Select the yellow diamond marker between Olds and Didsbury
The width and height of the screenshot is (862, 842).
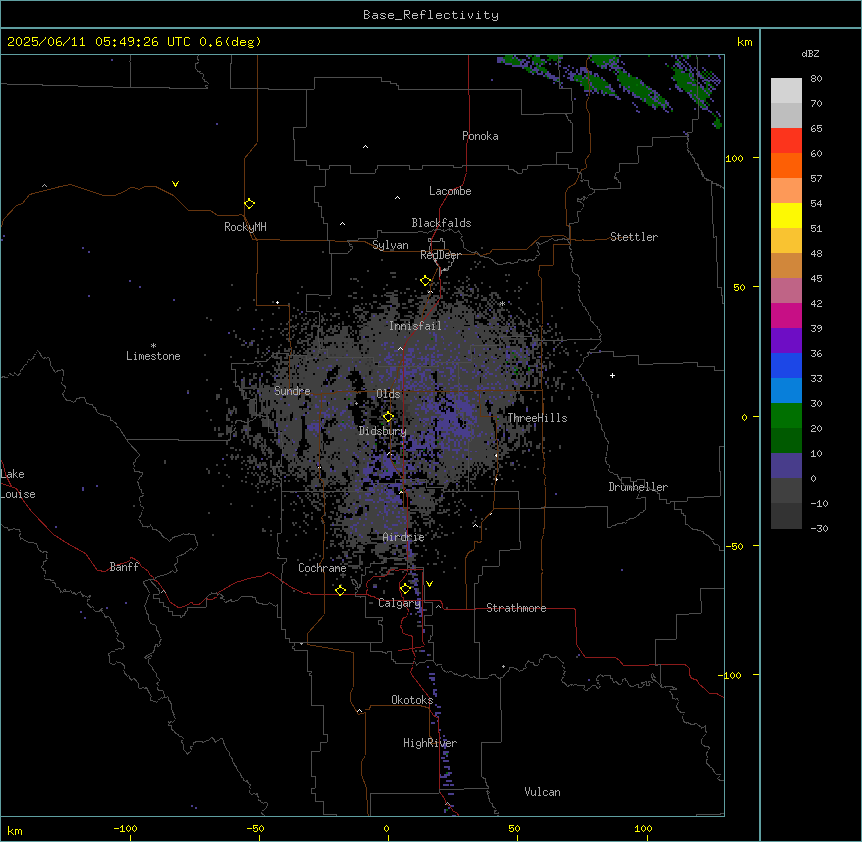[388, 417]
